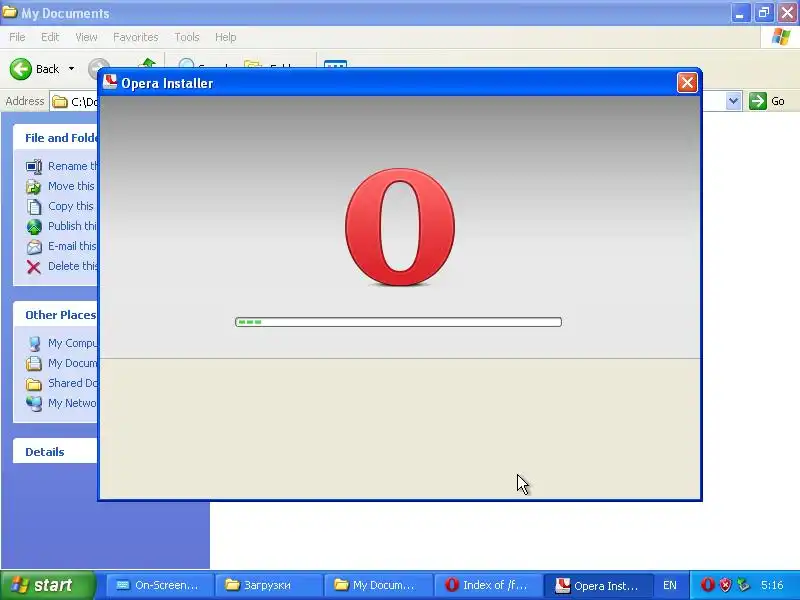Click the Opera tray icon
The height and width of the screenshot is (600, 800).
pos(707,585)
